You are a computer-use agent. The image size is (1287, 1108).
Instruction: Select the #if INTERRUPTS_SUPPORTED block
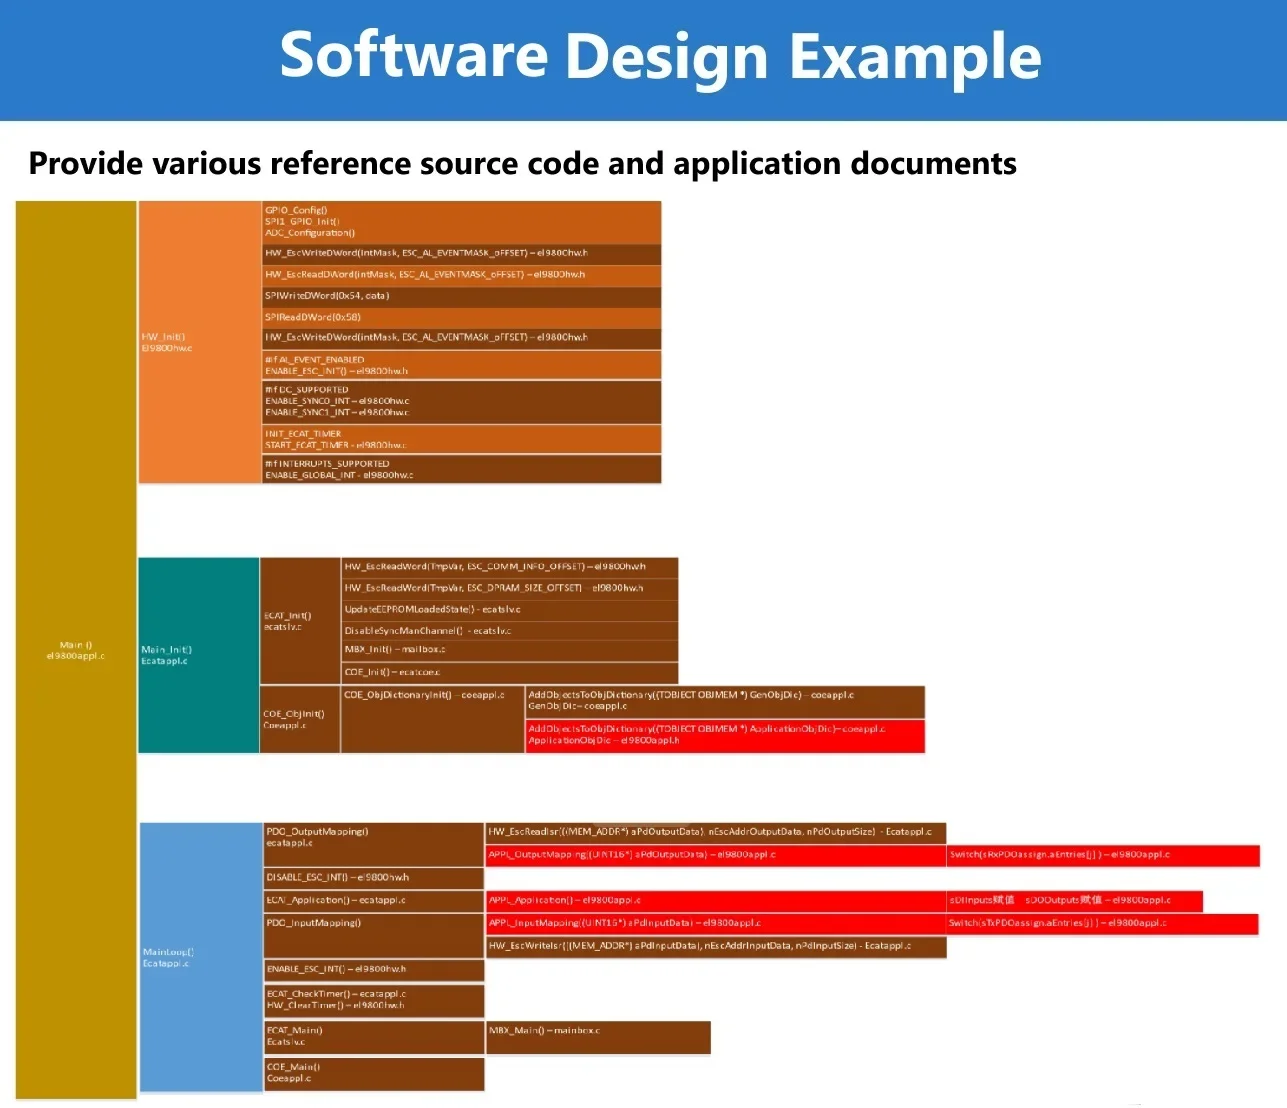click(x=461, y=469)
